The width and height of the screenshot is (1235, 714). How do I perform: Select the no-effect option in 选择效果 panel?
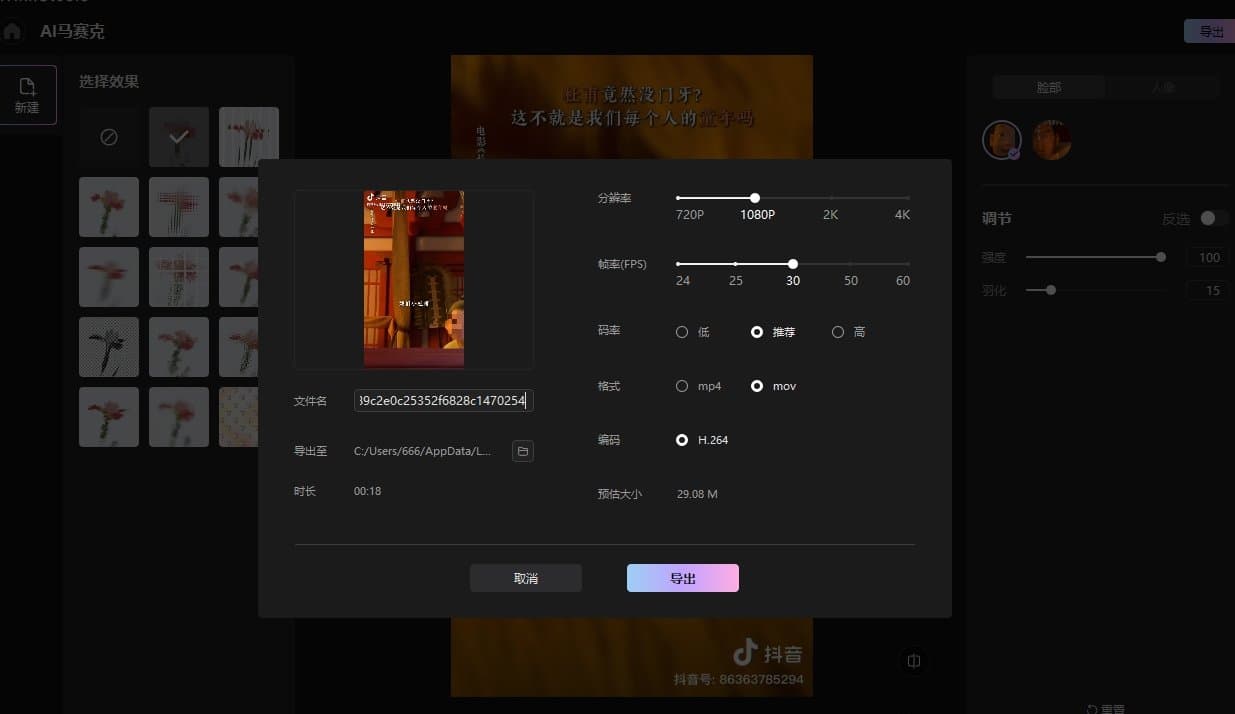coord(108,136)
